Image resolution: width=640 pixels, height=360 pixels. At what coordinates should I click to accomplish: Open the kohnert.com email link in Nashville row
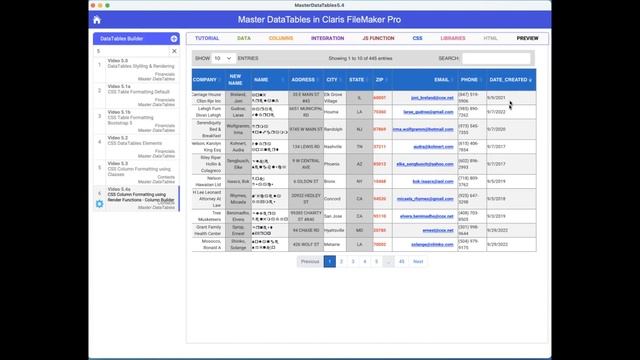(x=433, y=147)
